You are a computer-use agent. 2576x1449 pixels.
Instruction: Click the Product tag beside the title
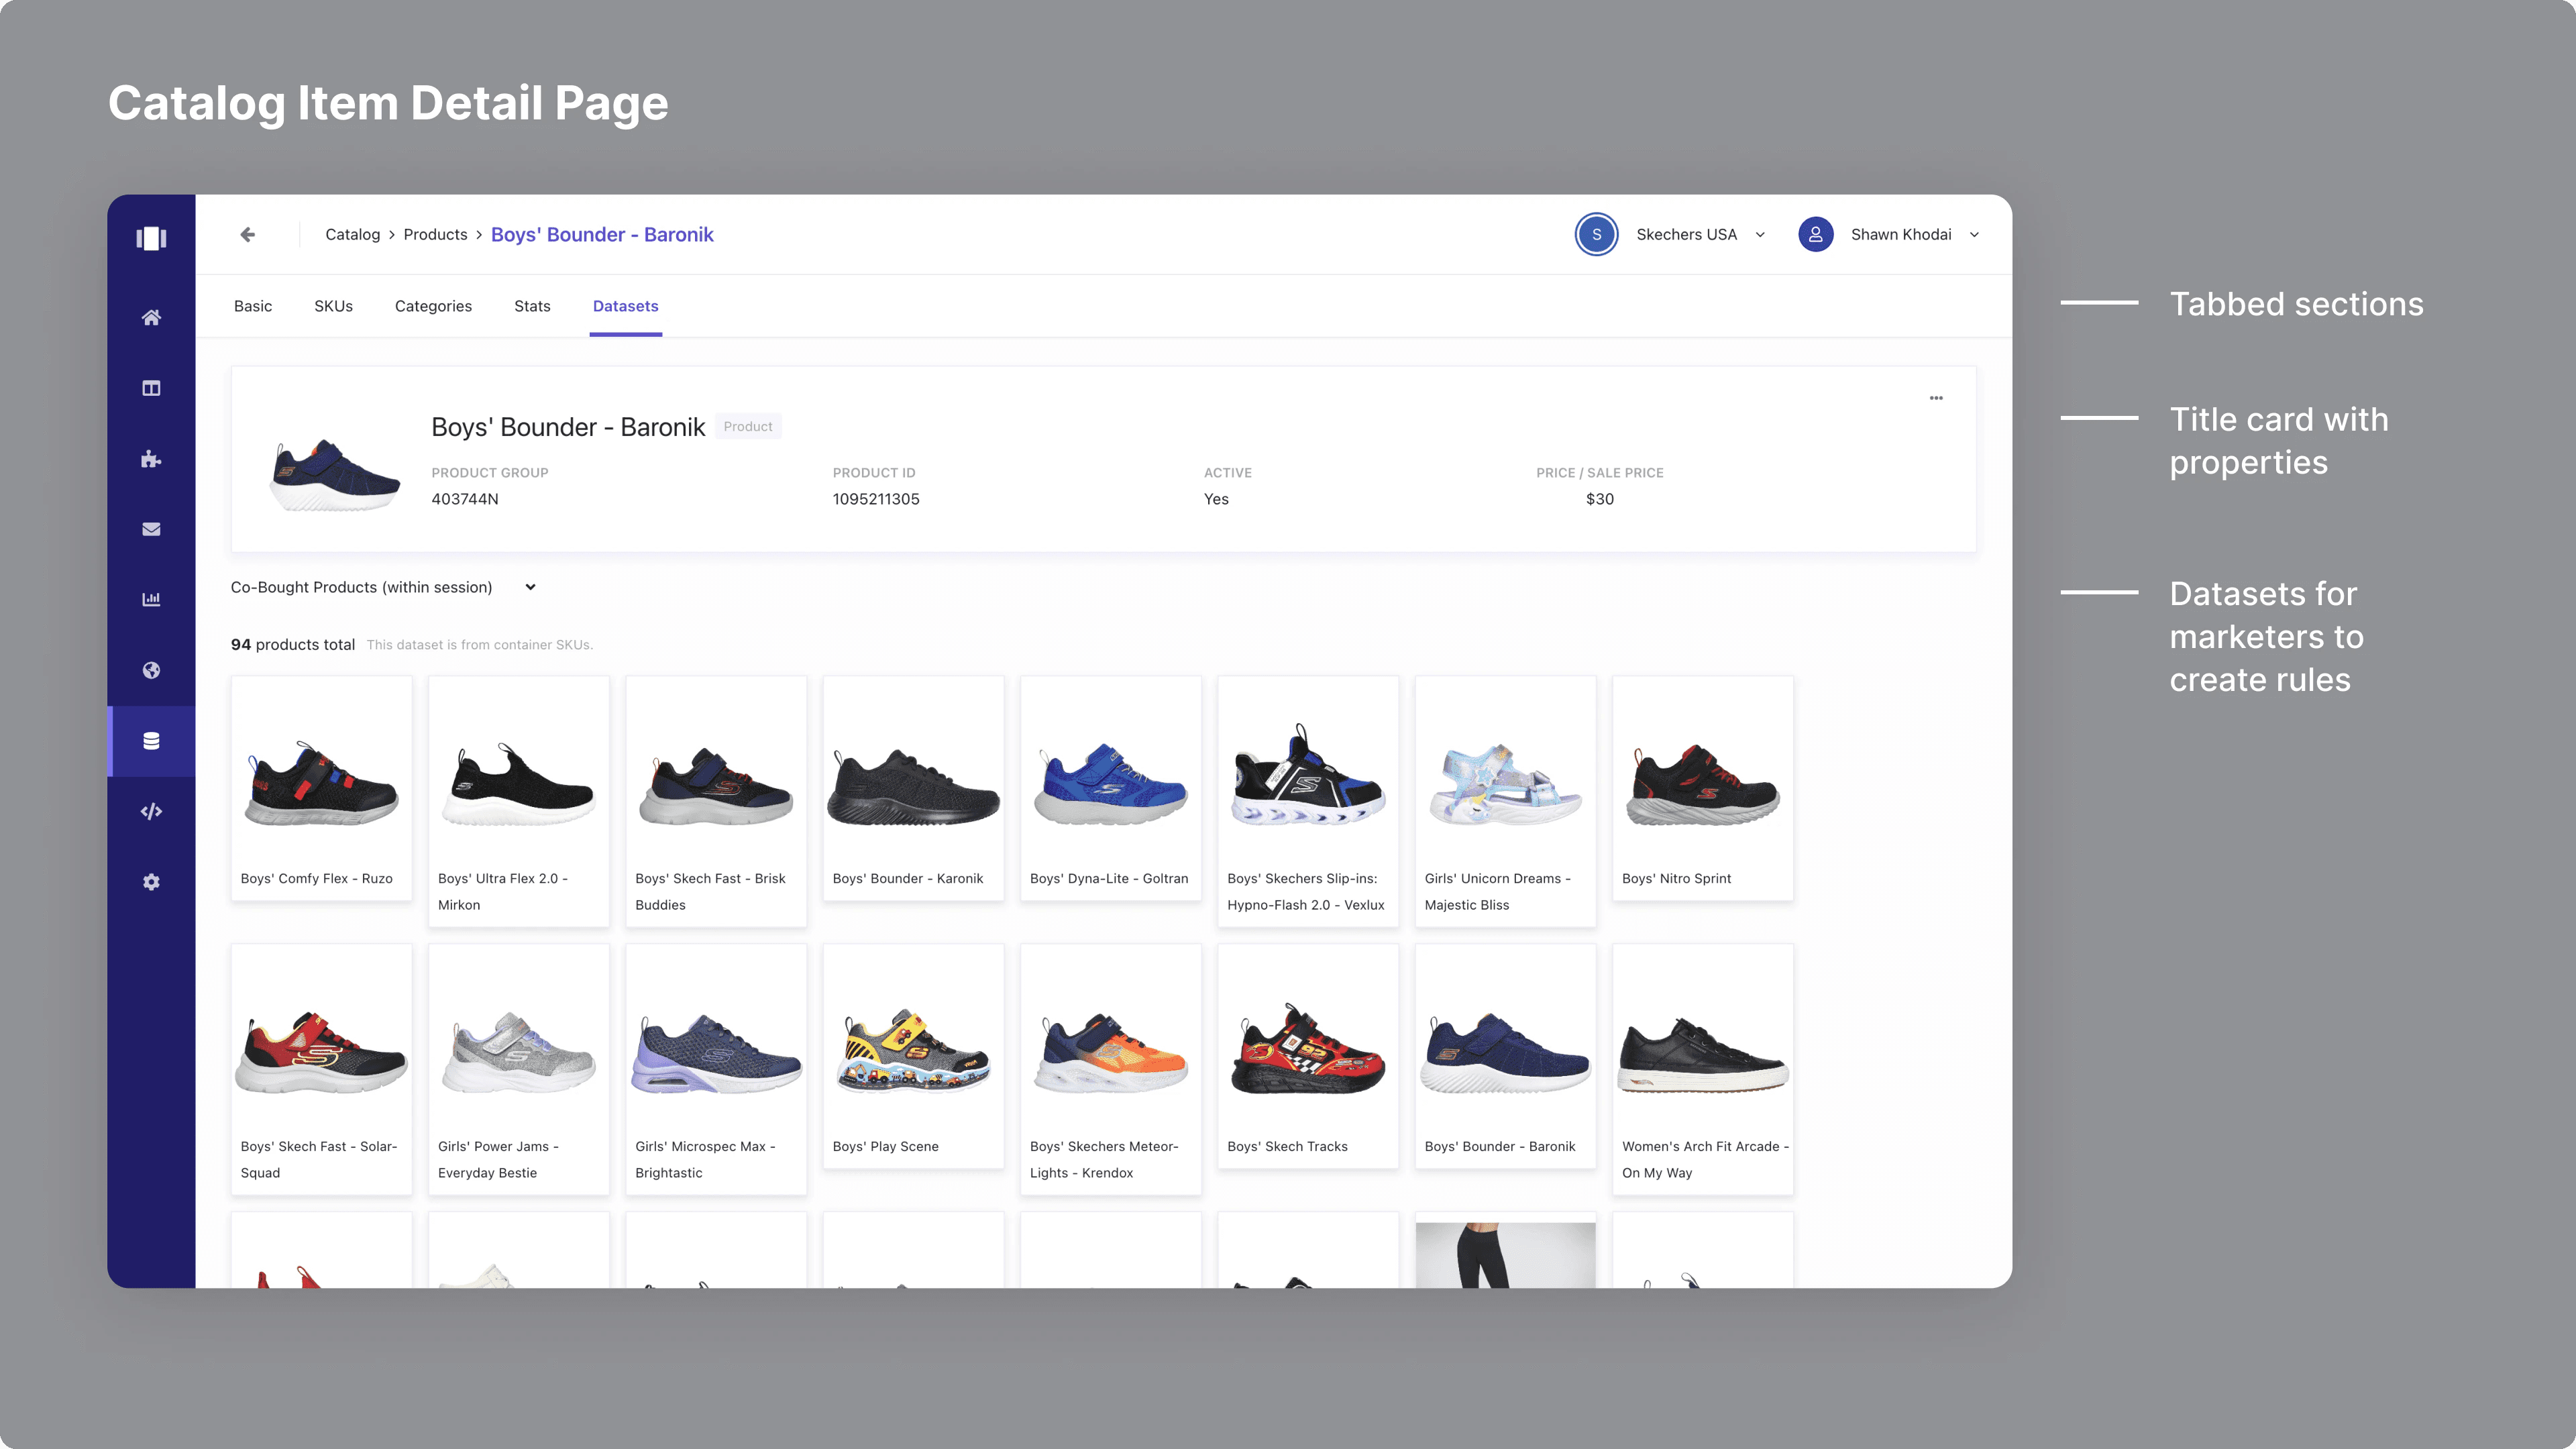(748, 426)
